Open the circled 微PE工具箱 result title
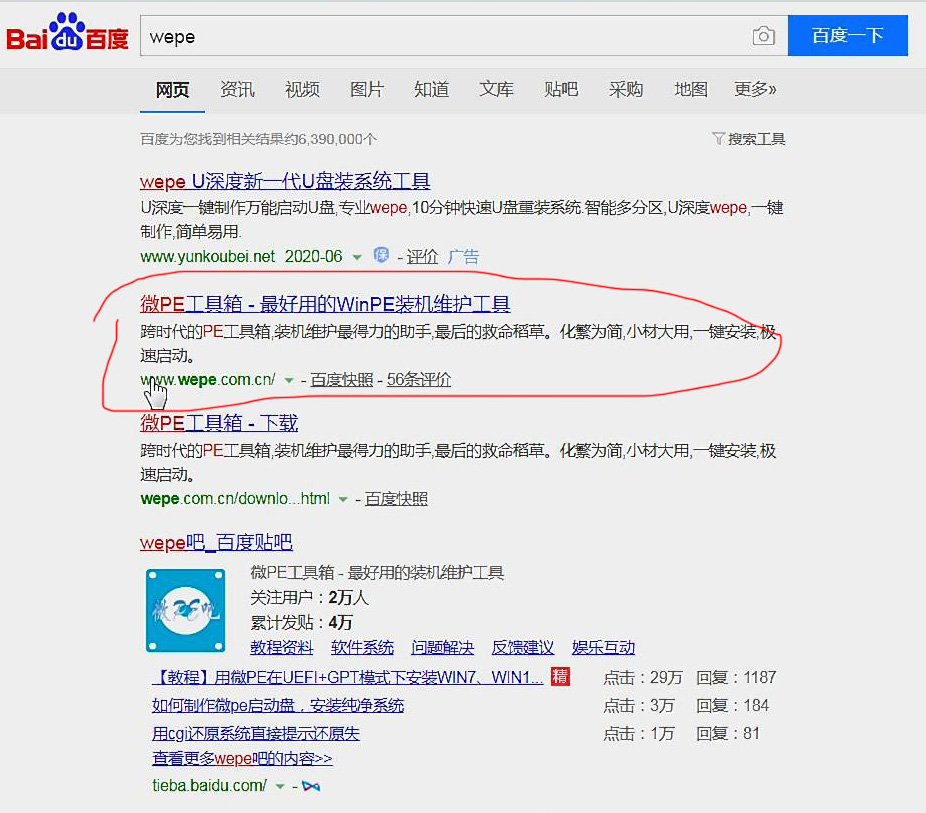Screen dimensions: 926x813 click(x=324, y=304)
